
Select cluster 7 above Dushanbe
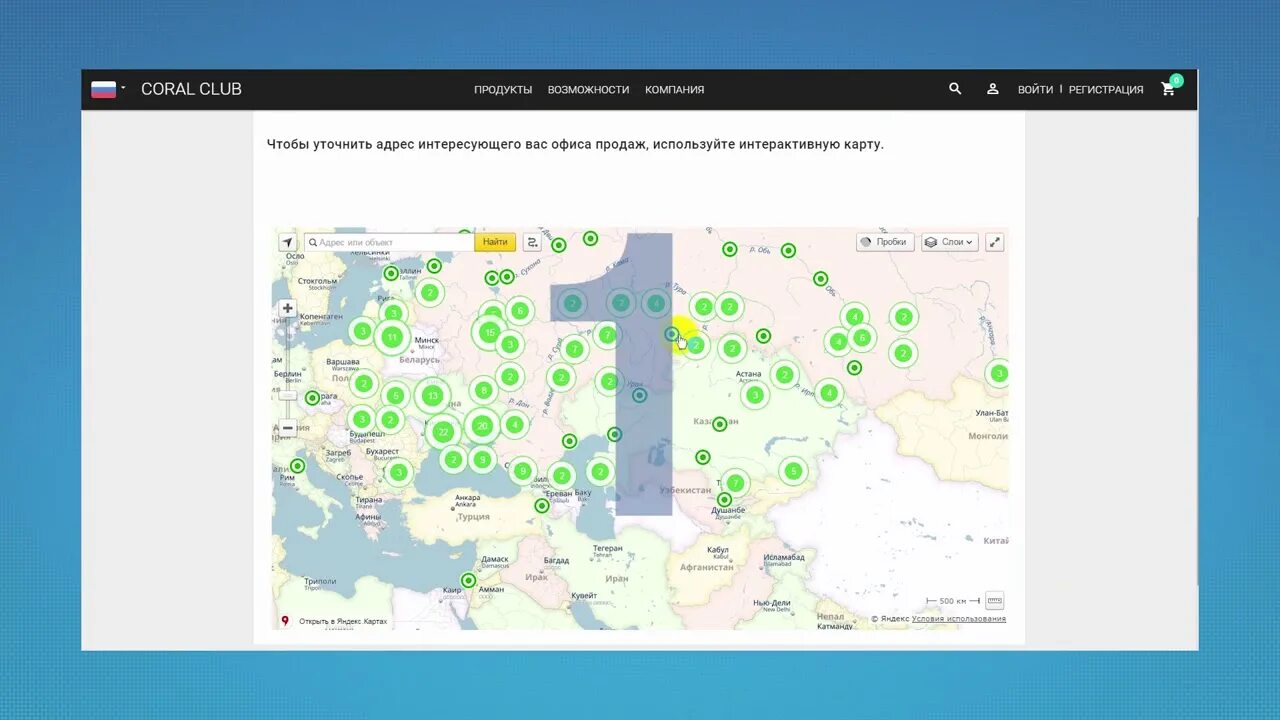tap(735, 483)
